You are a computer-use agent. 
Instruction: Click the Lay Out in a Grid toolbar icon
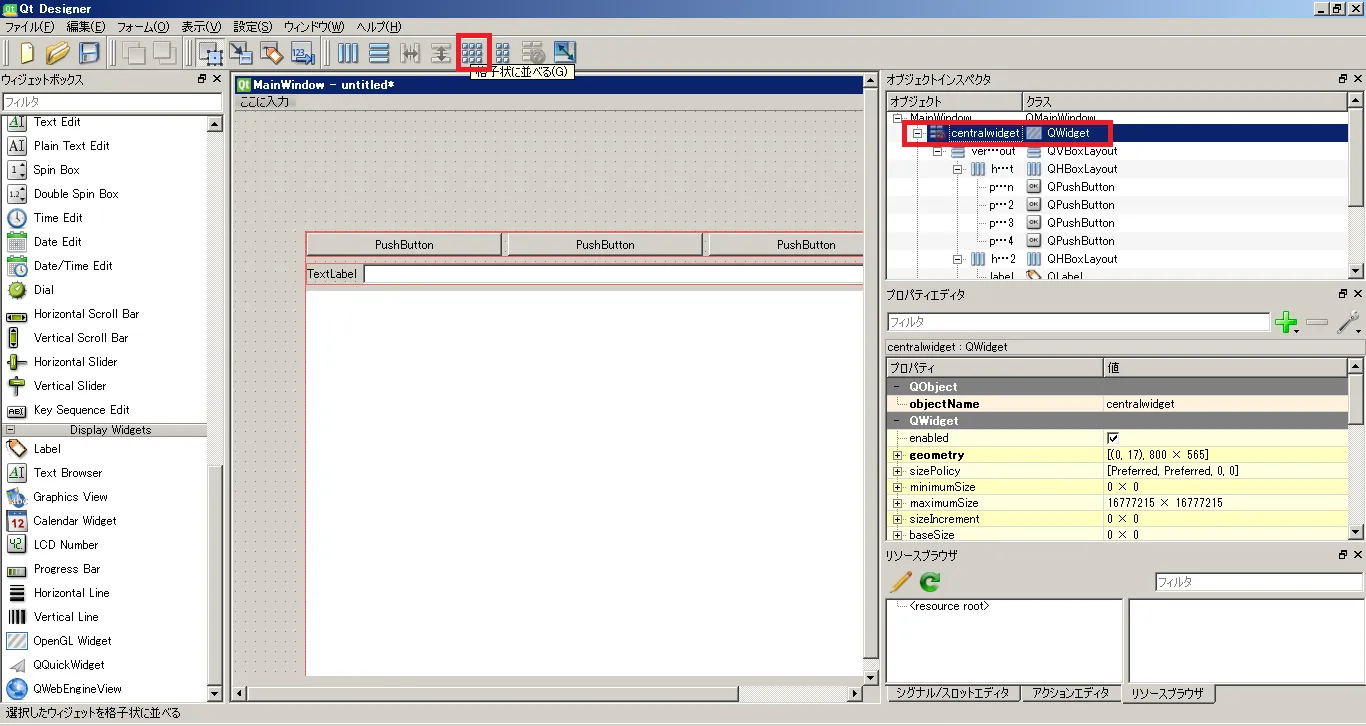[472, 52]
